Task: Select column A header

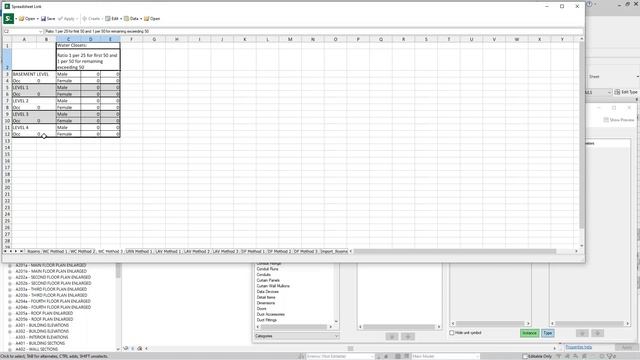Action: (x=24, y=39)
